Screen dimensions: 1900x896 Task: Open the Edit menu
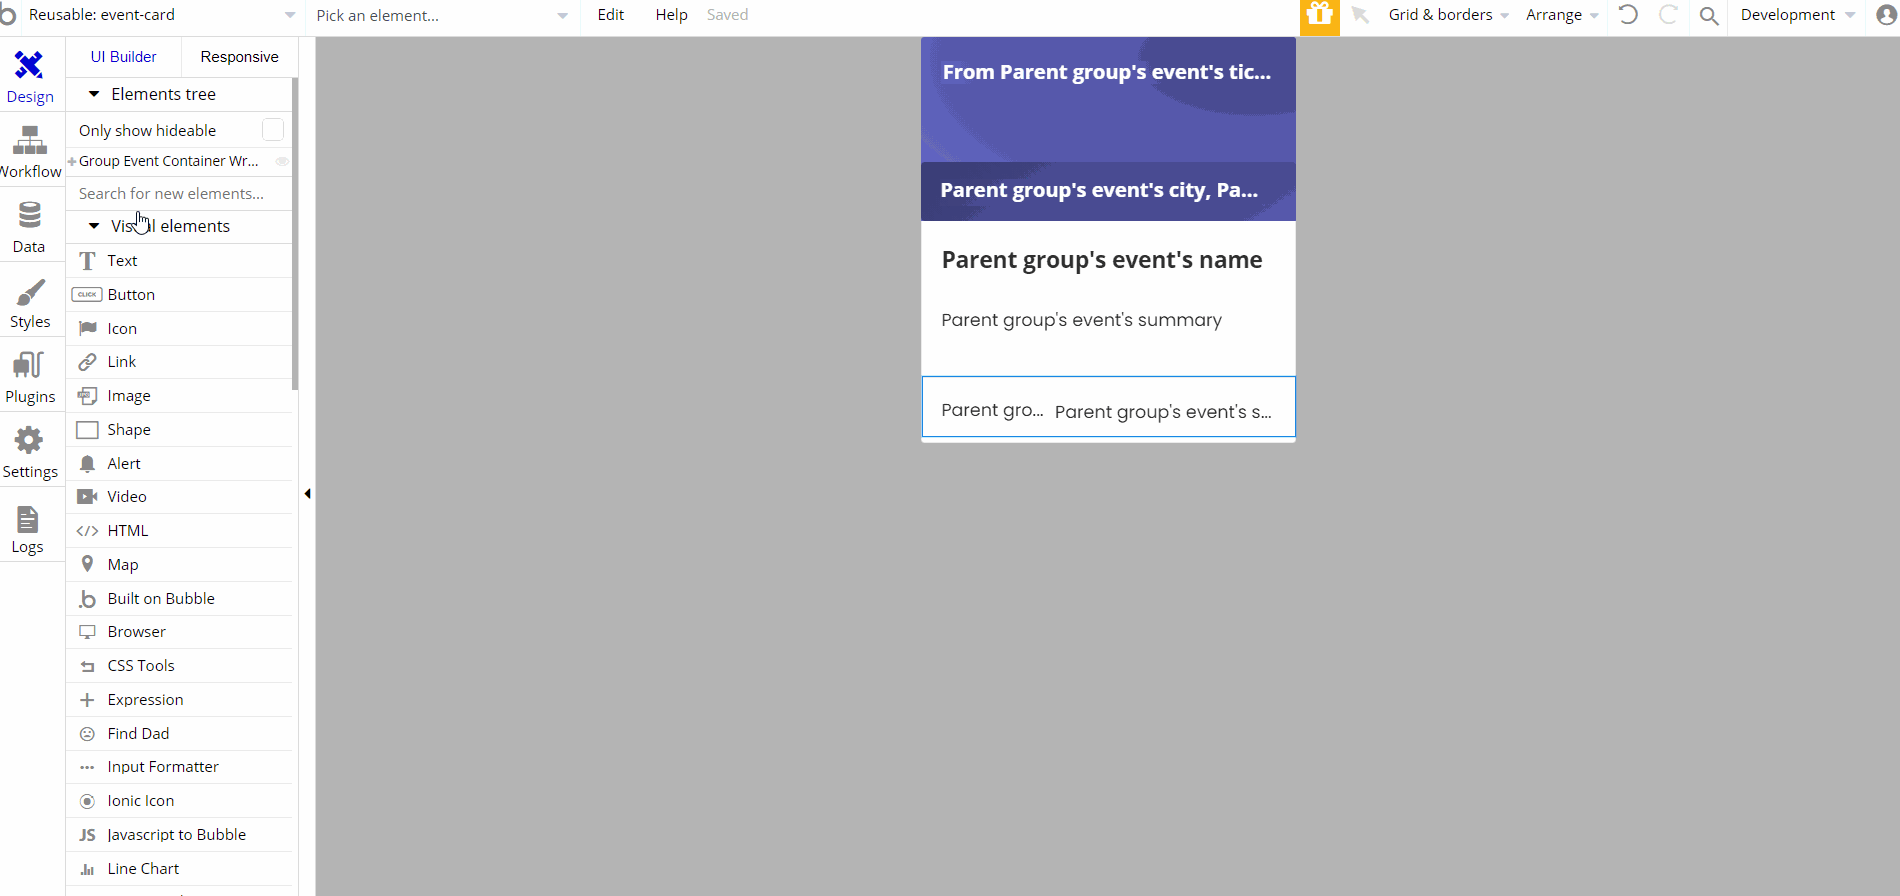pos(611,15)
